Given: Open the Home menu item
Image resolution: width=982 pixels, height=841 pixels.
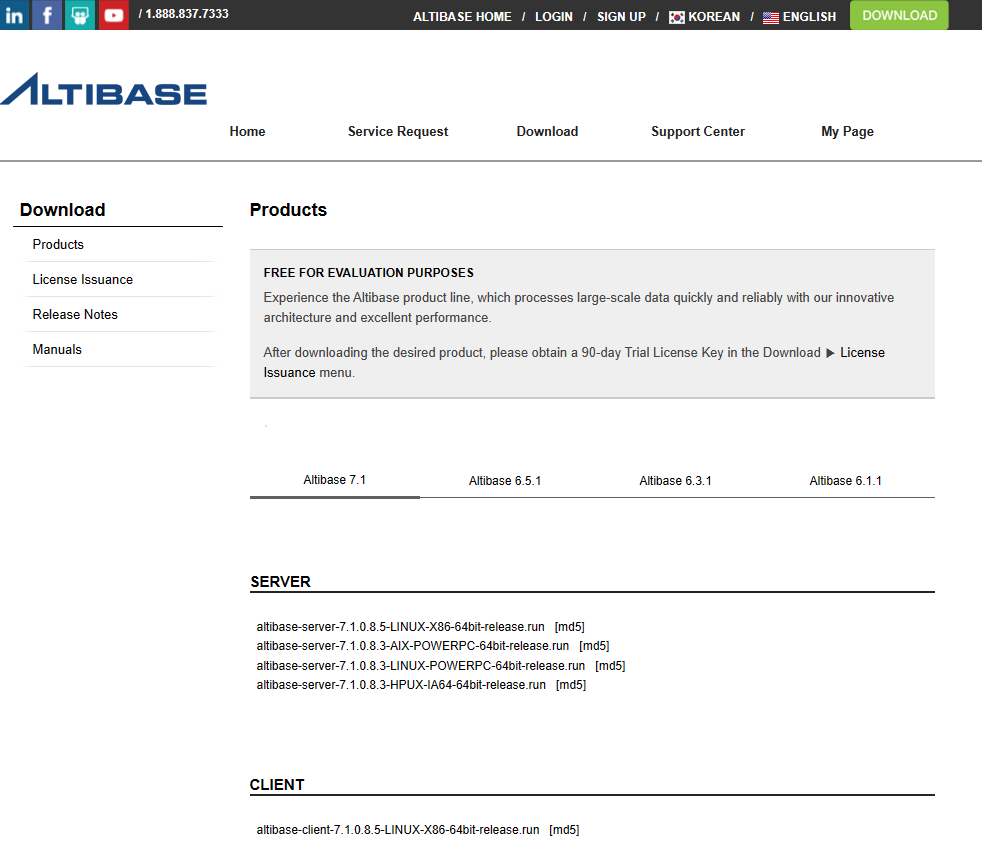Looking at the screenshot, I should pos(247,132).
